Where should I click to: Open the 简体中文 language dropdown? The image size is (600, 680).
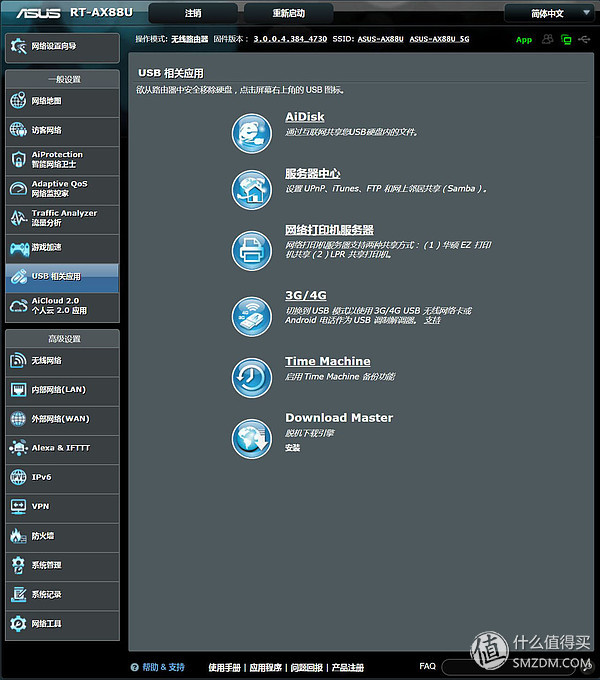[x=550, y=13]
